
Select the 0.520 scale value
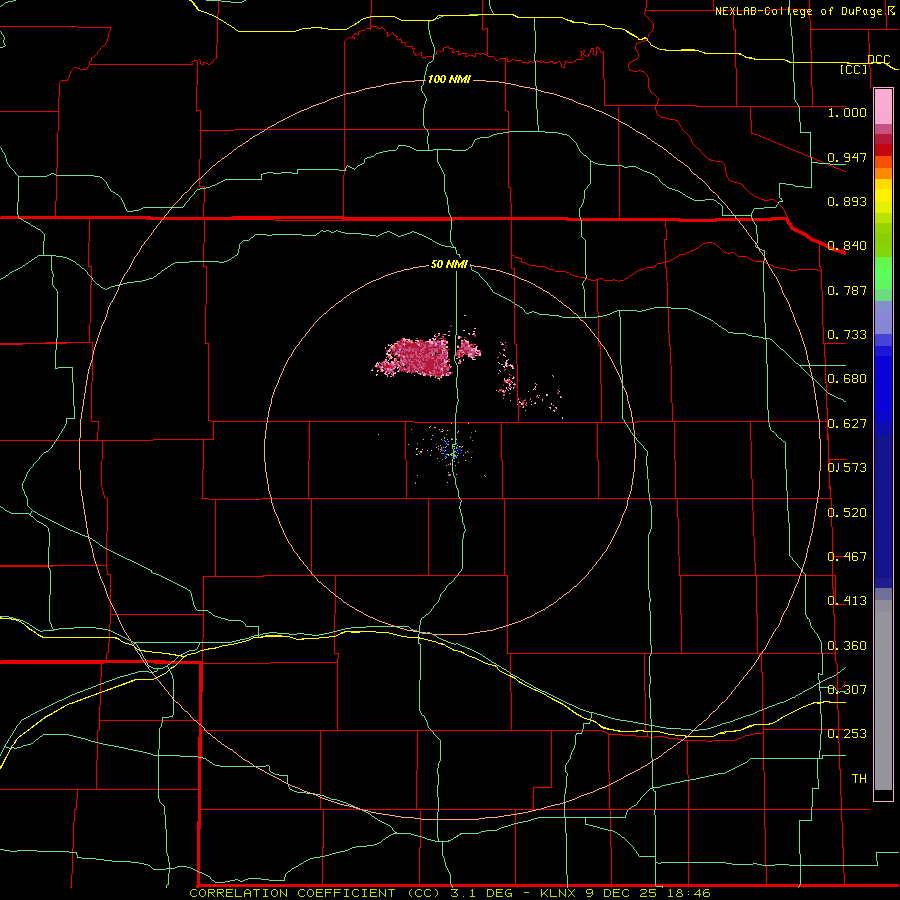847,513
